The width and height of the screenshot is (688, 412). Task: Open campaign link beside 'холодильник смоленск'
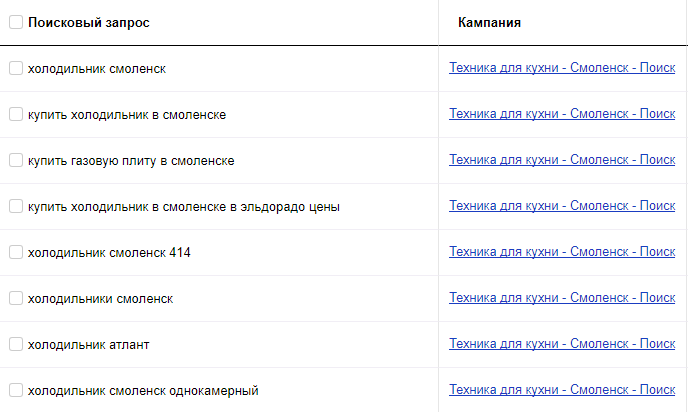coord(562,68)
